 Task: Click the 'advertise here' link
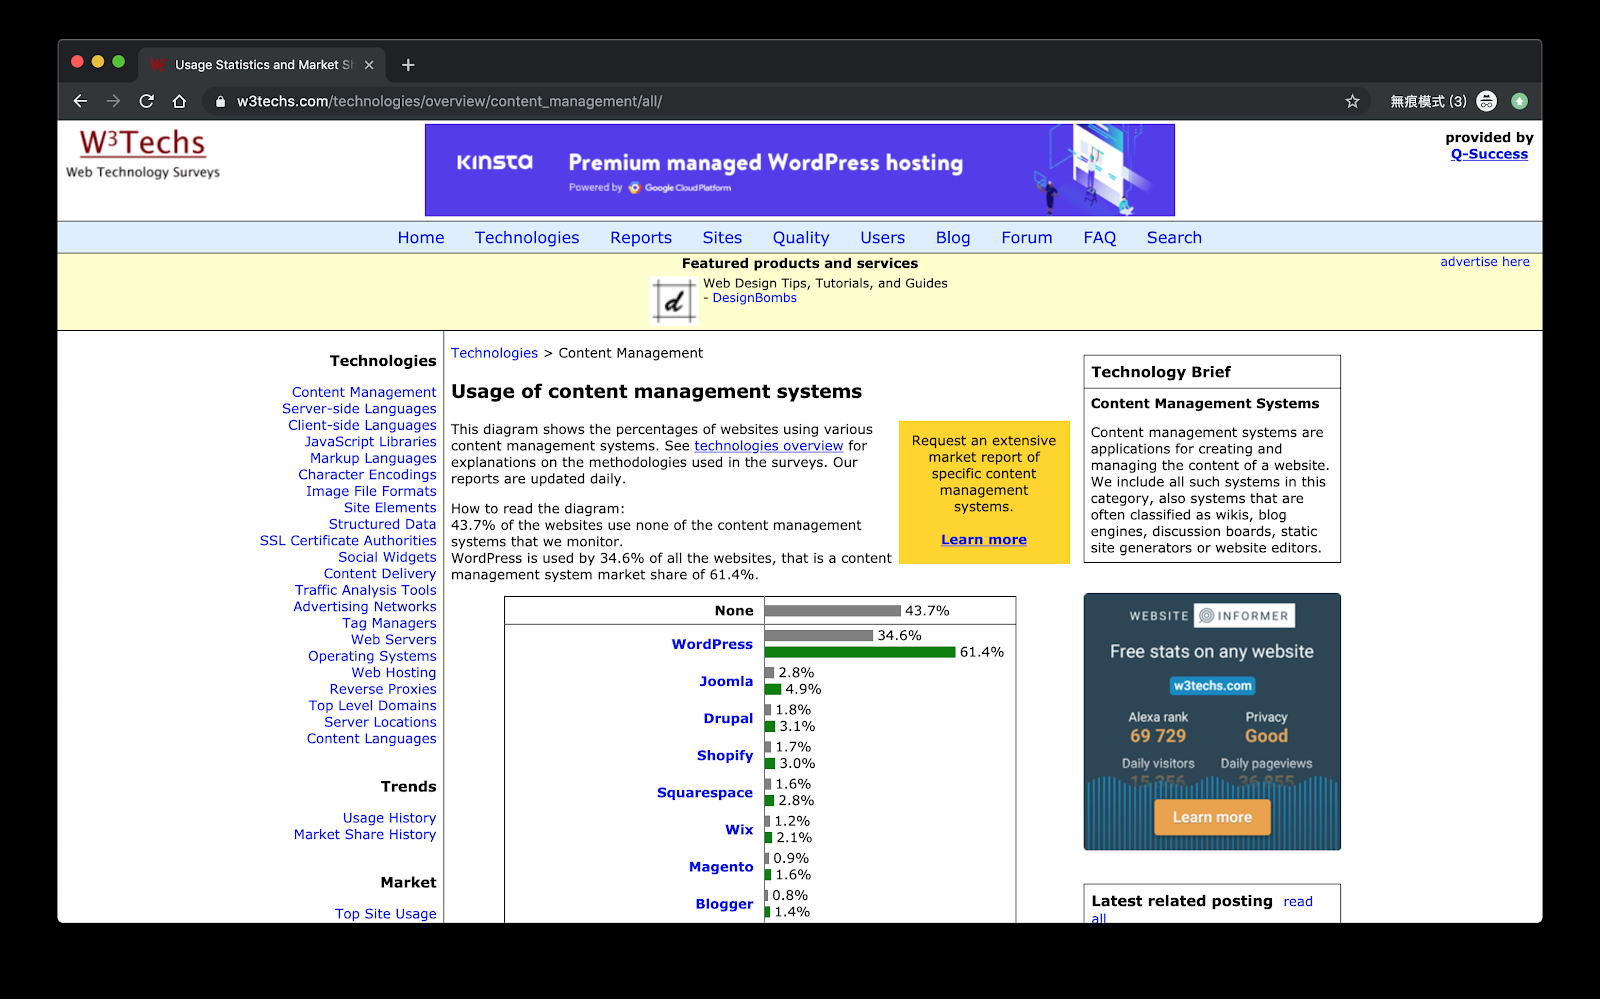(1485, 262)
